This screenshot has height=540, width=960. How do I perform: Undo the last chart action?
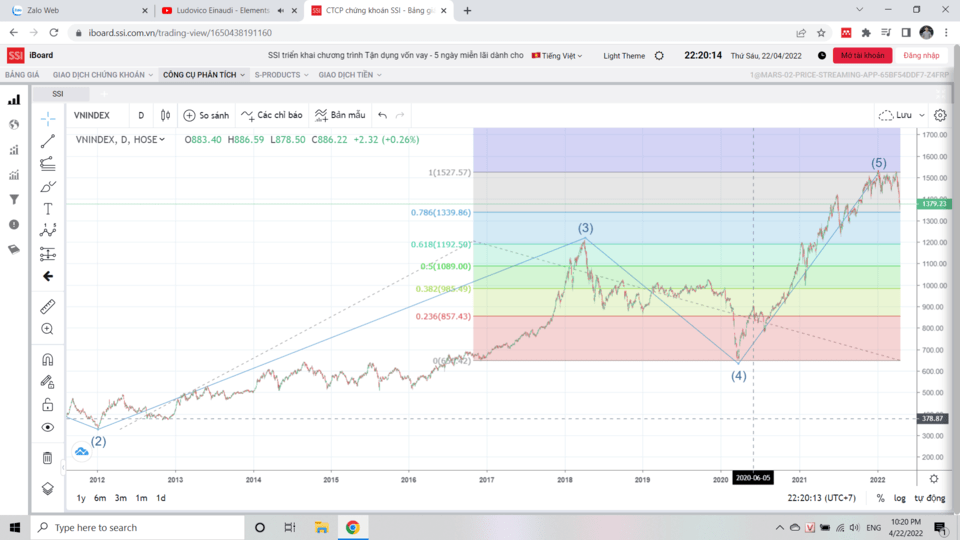(382, 115)
